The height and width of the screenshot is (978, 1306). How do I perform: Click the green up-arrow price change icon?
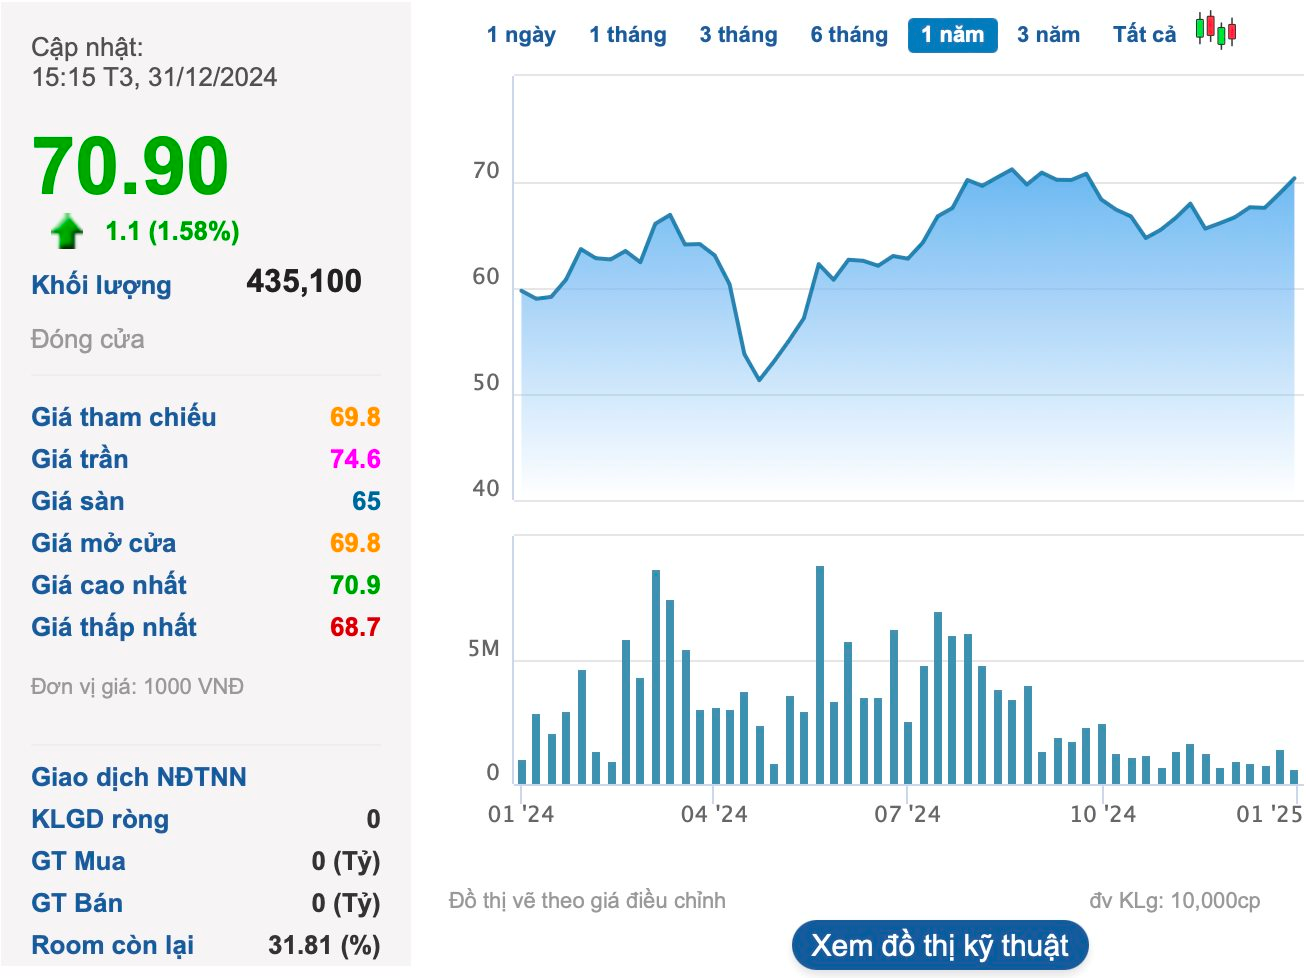point(67,231)
